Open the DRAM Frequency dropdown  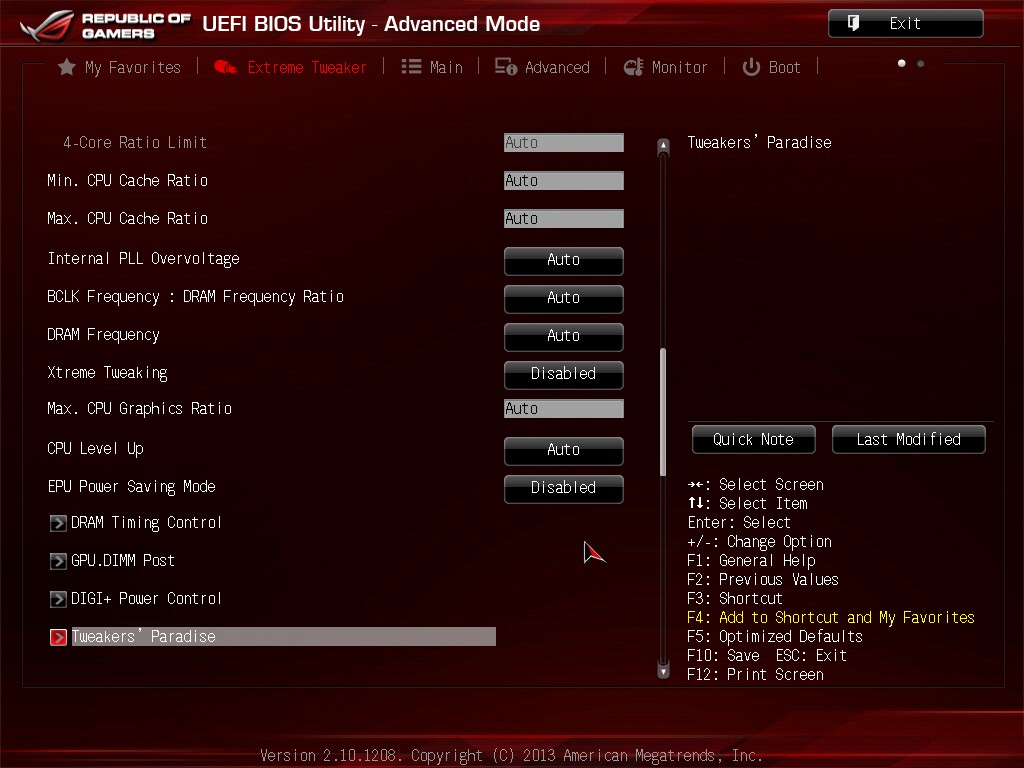564,336
